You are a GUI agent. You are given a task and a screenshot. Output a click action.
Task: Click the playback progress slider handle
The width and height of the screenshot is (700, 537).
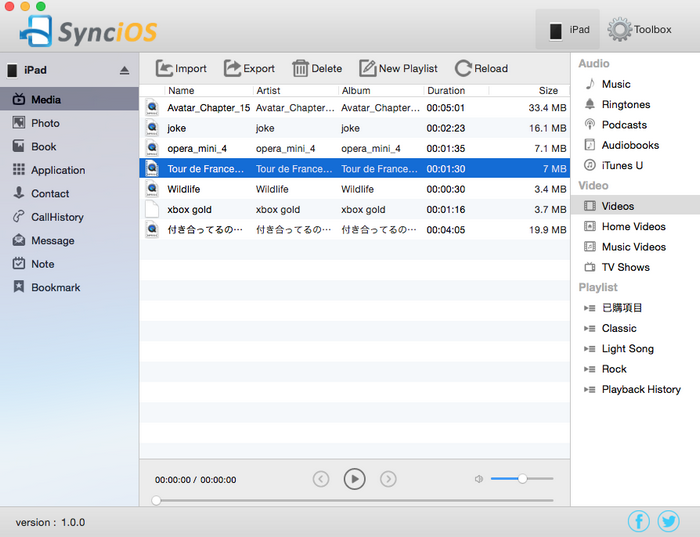point(156,500)
